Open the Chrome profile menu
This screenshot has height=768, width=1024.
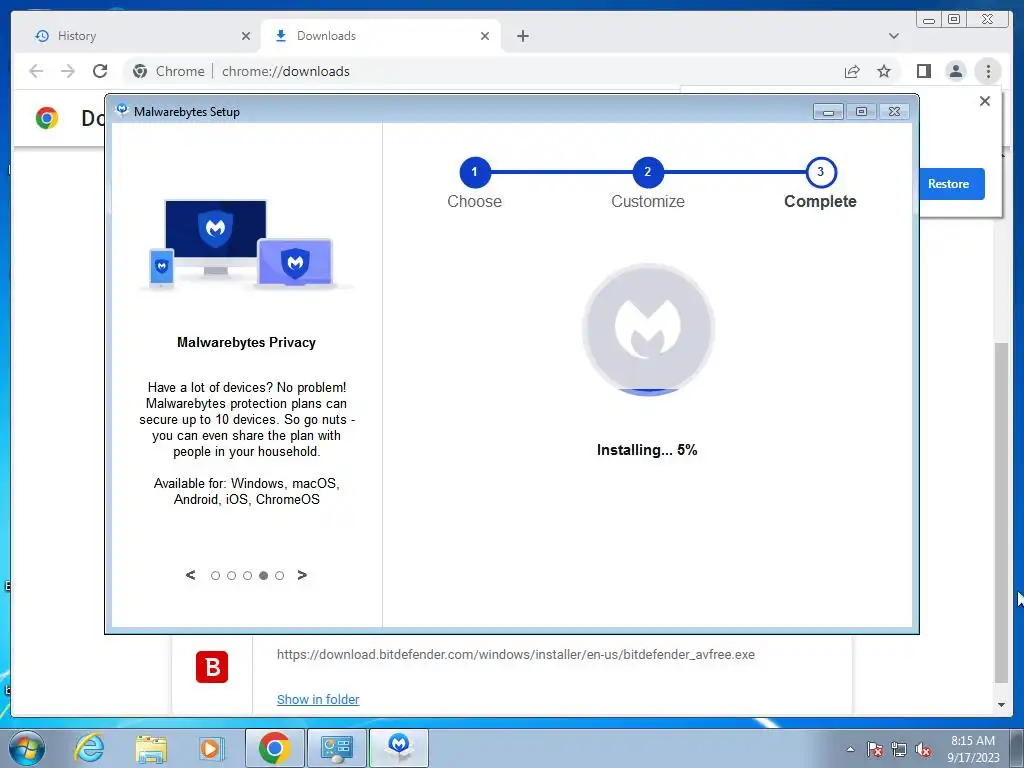tap(955, 71)
